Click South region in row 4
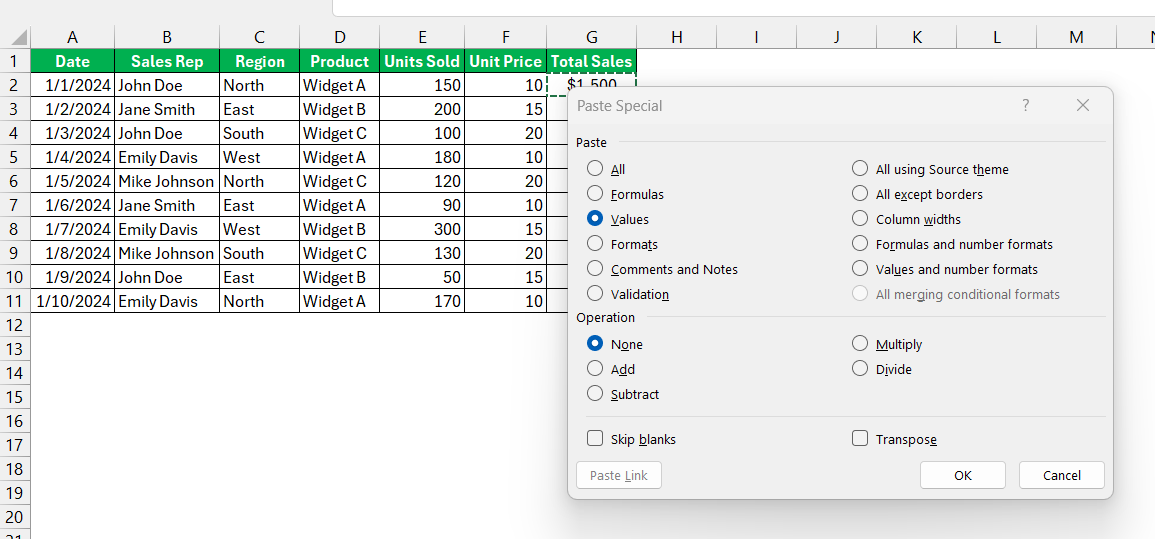1155x539 pixels. (259, 133)
